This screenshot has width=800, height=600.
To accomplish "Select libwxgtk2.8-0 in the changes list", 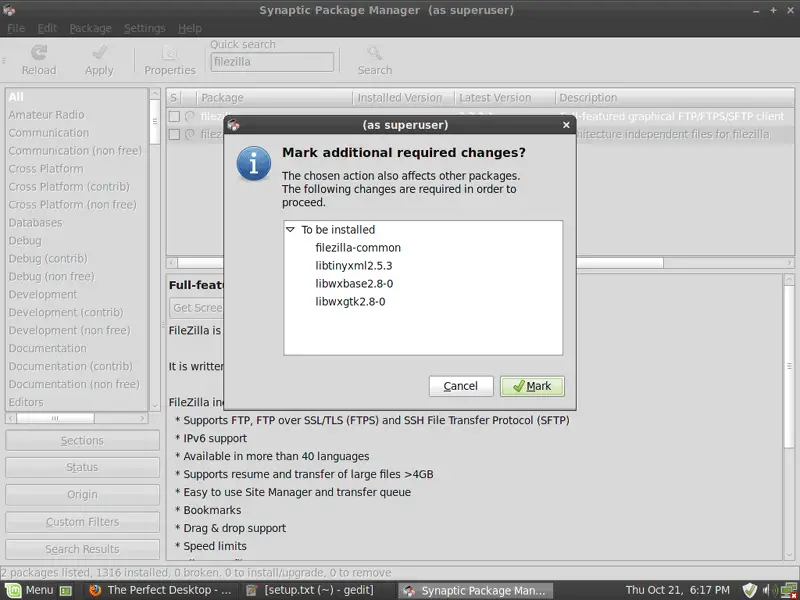I will pyautogui.click(x=350, y=302).
